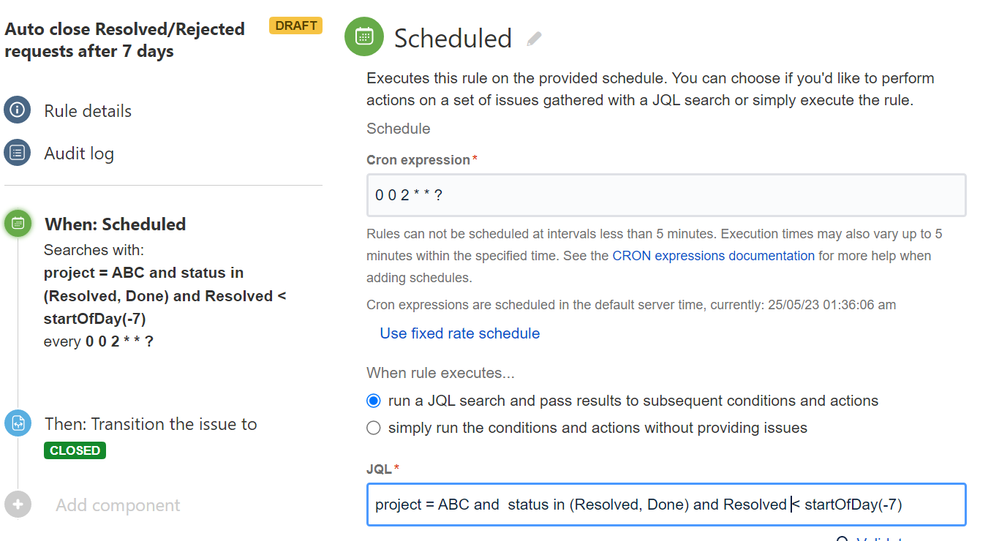Open CRON expressions documentation link
999x541 pixels.
(713, 256)
